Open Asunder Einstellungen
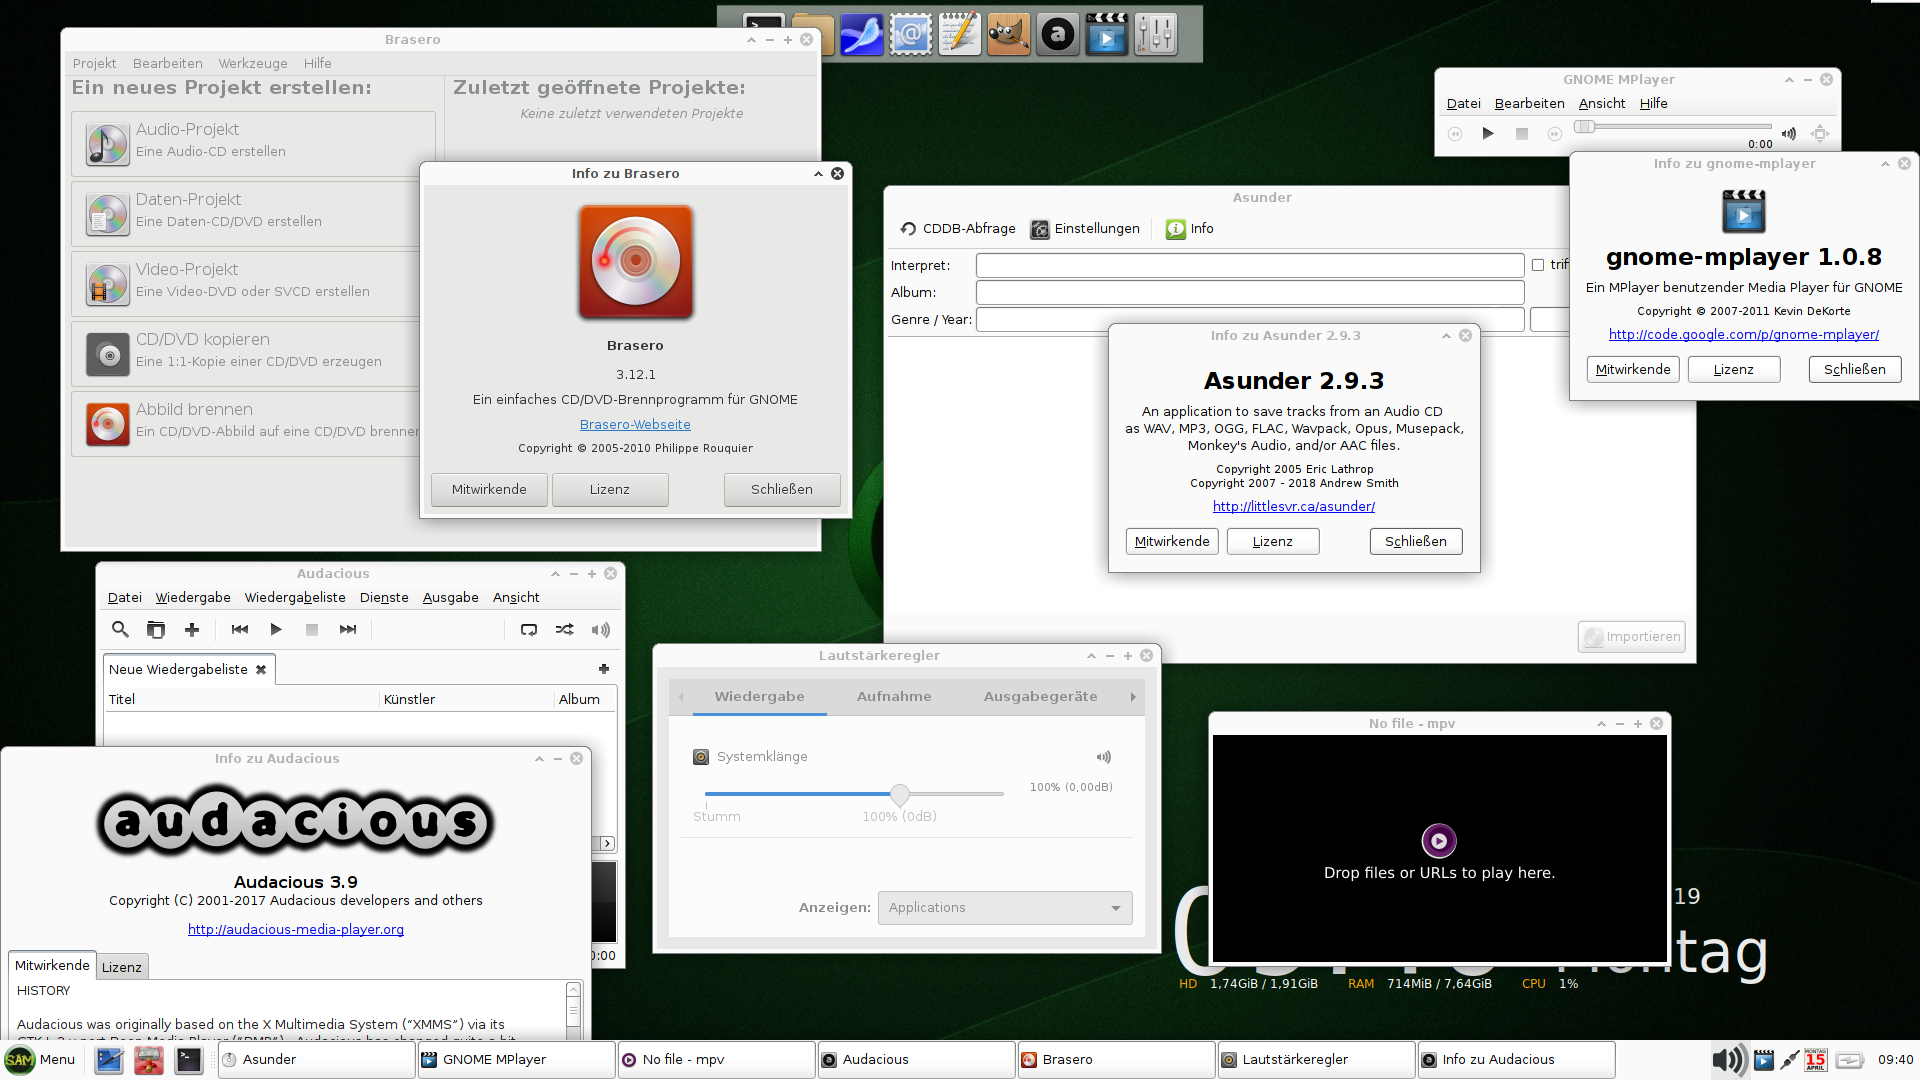 pos(1086,229)
